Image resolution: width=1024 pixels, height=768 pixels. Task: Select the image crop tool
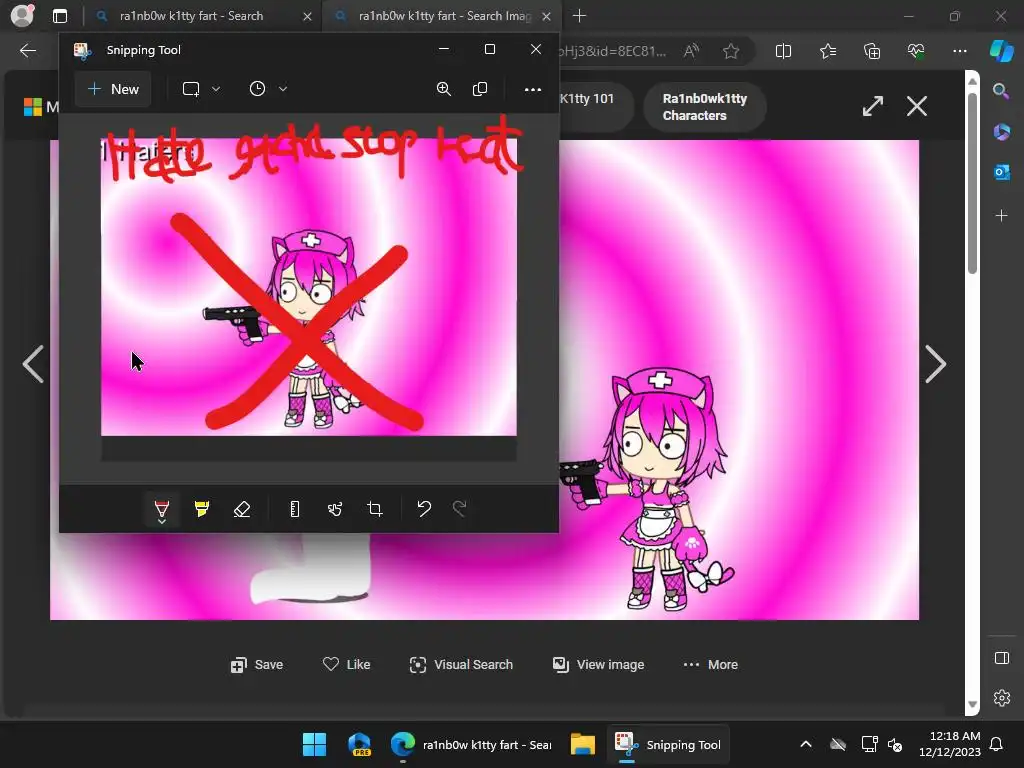(375, 509)
